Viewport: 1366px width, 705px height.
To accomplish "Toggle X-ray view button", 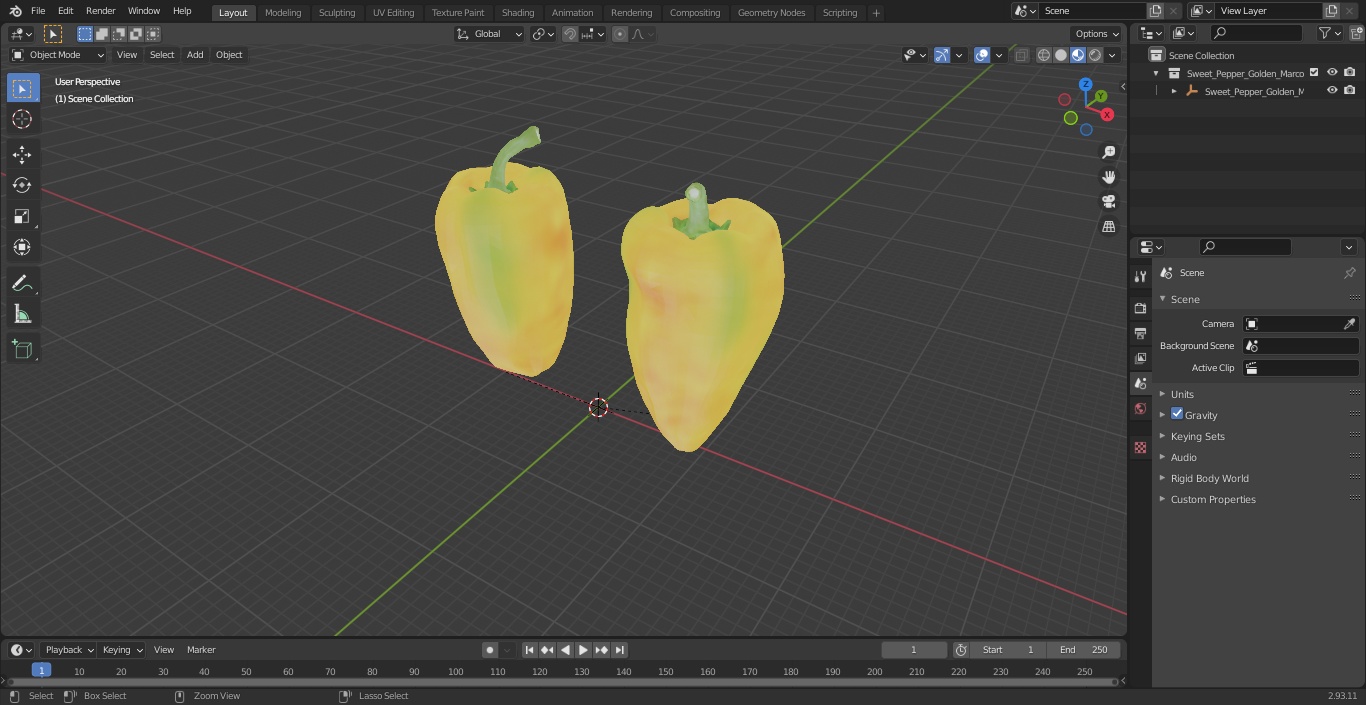I will 1021,55.
